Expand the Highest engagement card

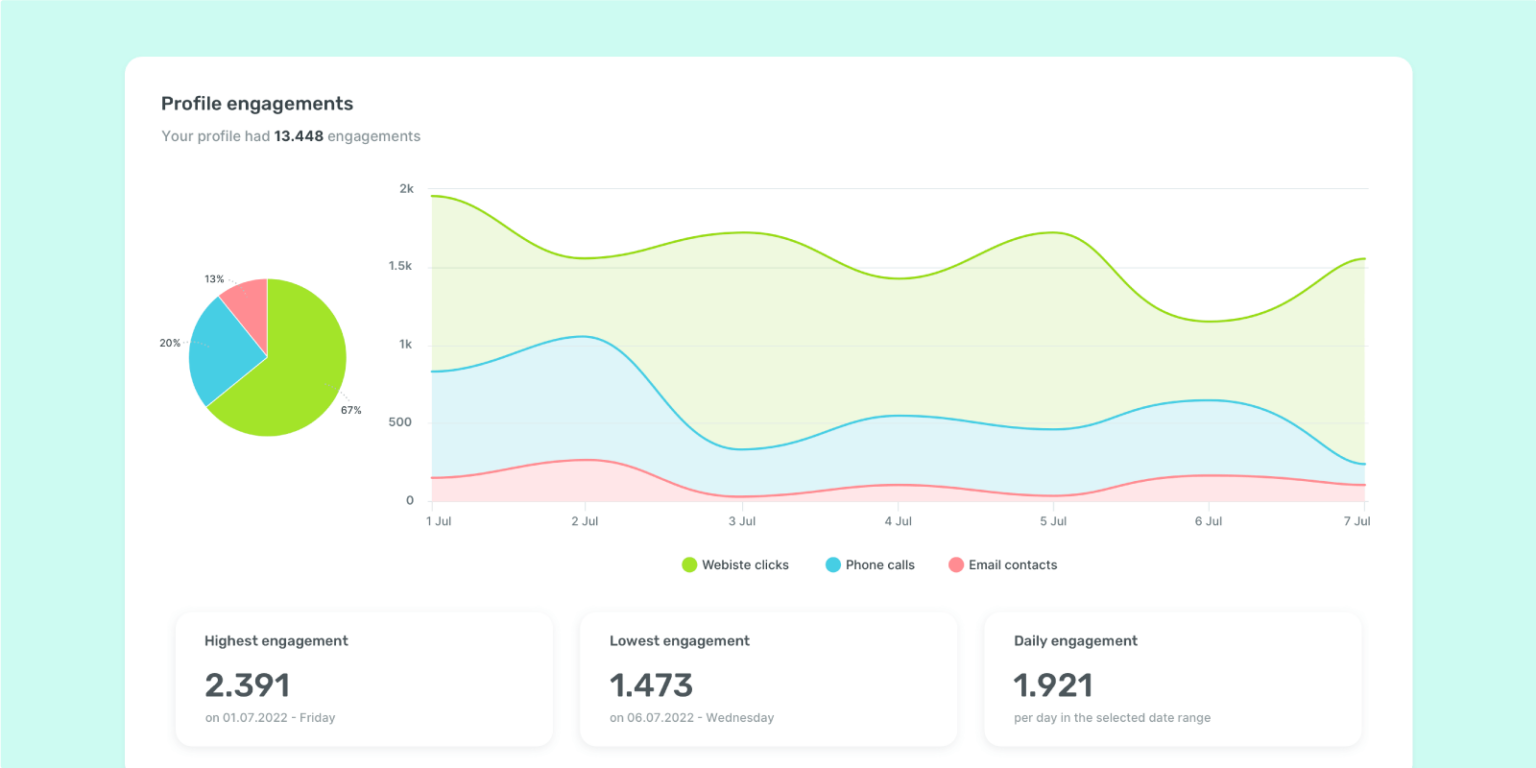(364, 678)
